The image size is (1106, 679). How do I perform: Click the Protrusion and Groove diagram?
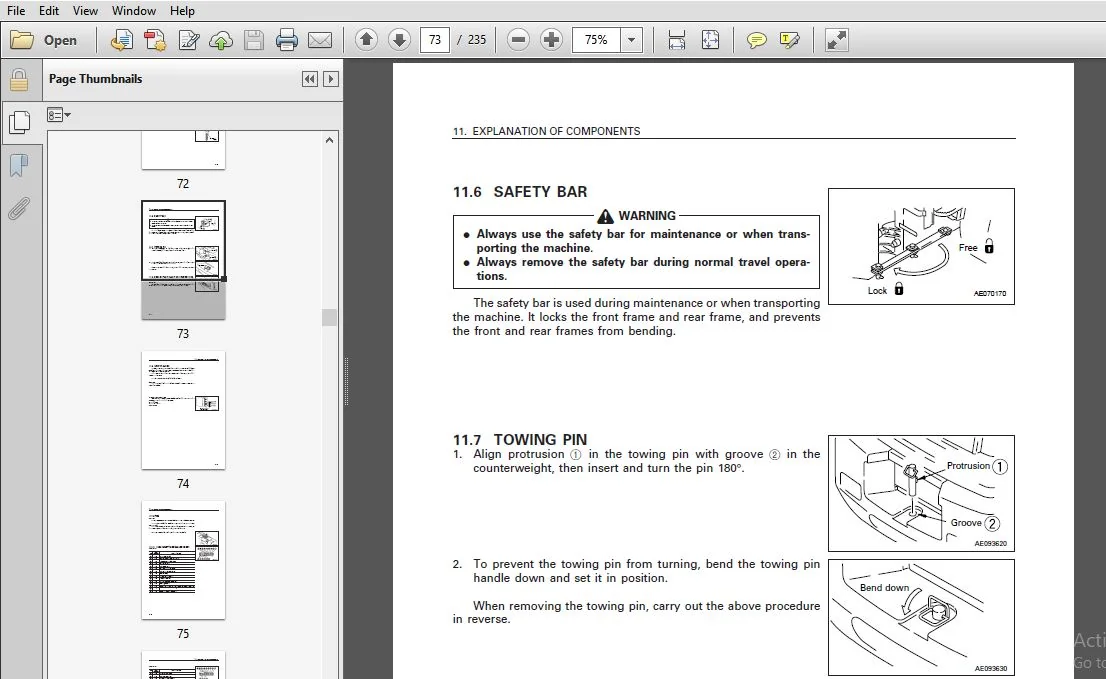pyautogui.click(x=921, y=494)
